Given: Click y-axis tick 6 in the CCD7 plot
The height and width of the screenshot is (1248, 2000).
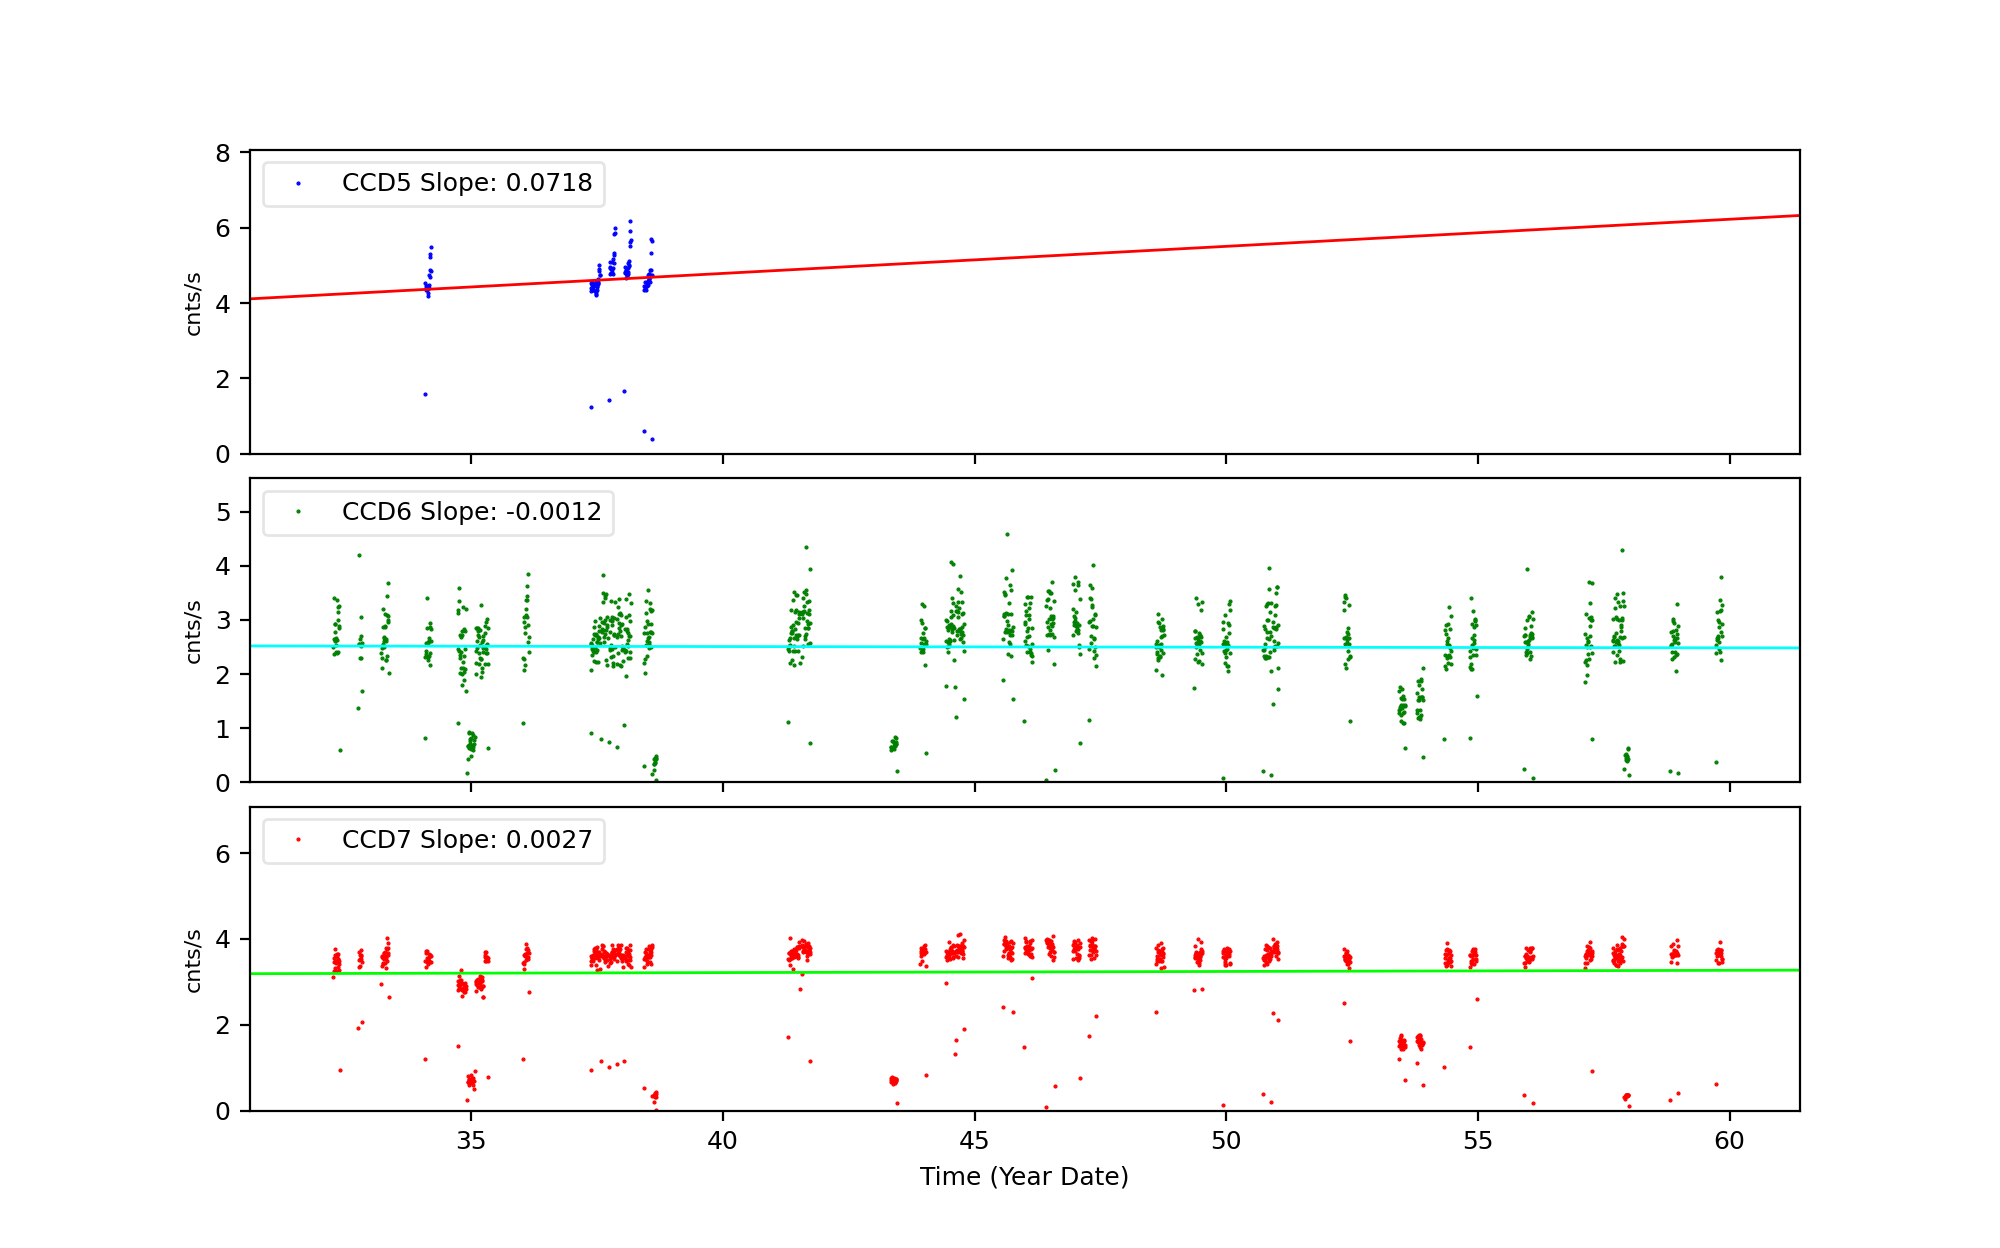Looking at the screenshot, I should coord(222,854).
